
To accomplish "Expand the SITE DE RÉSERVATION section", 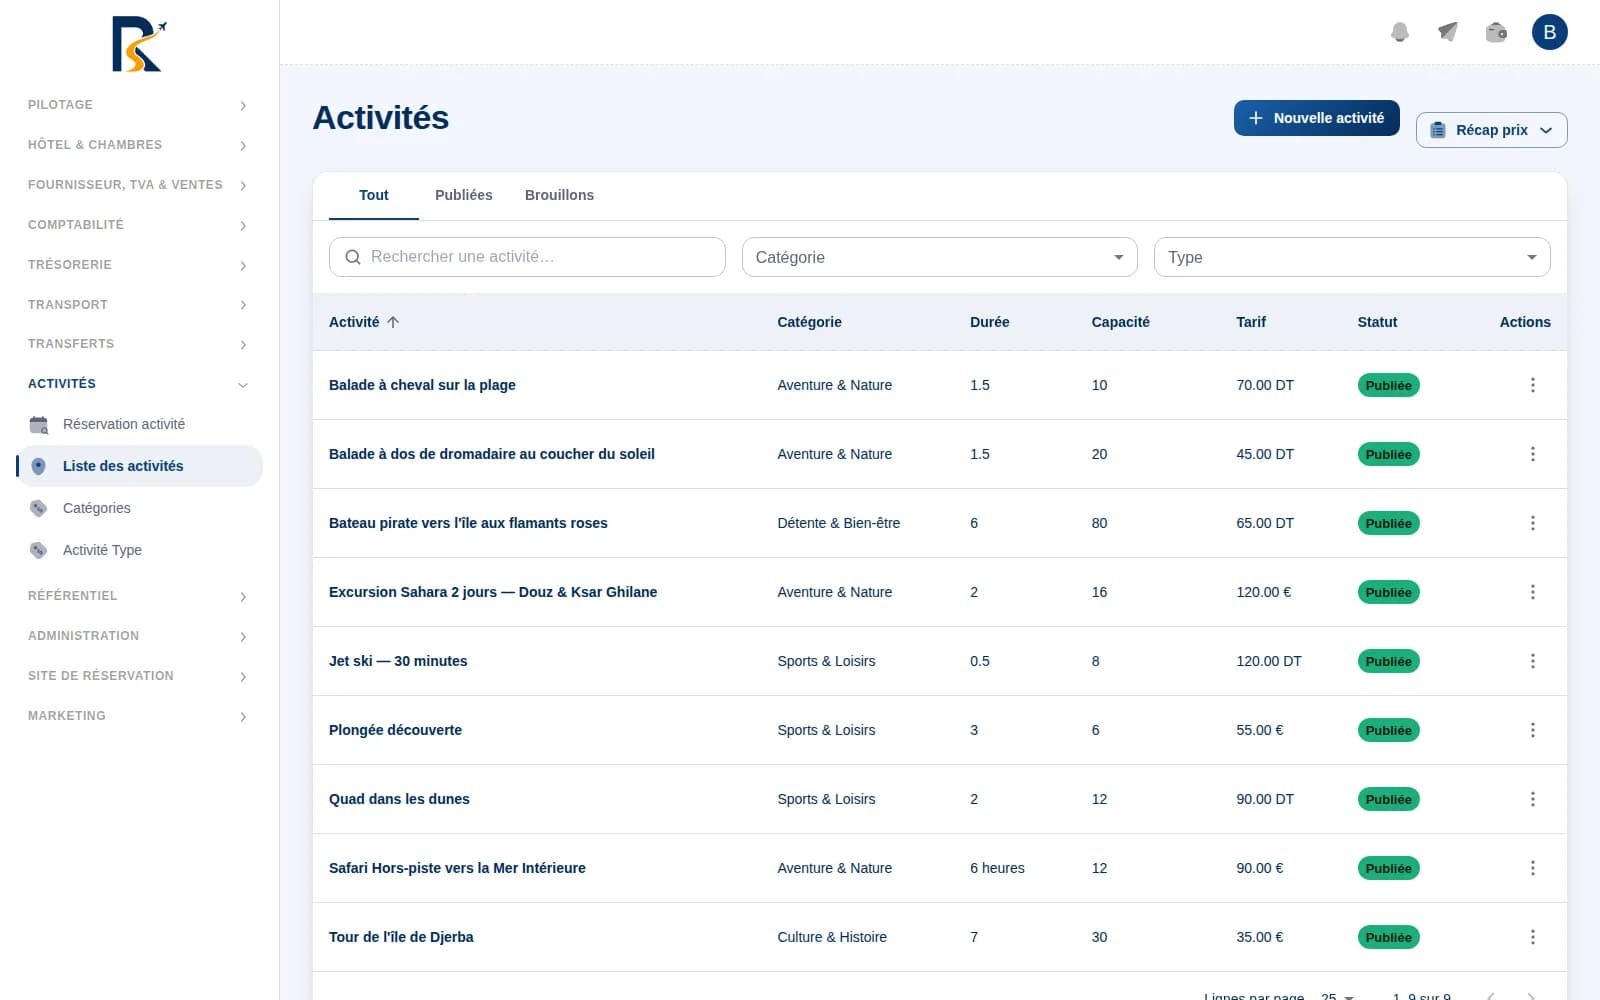I will pos(139,676).
